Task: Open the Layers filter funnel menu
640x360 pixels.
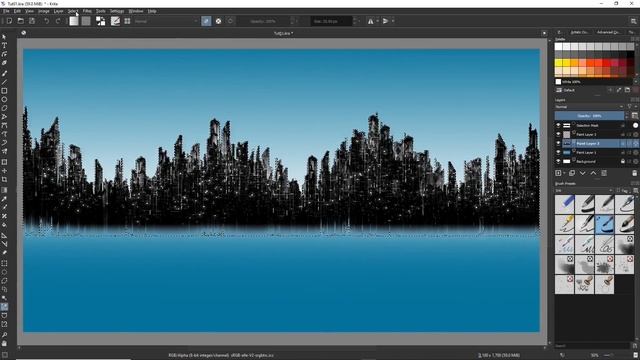Action: [x=630, y=107]
